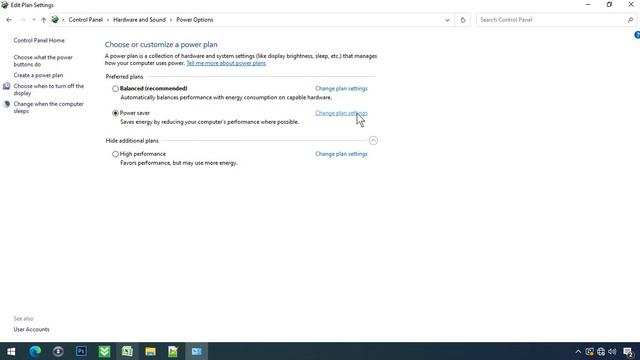
Task: Open the notification center icon
Action: click(629, 351)
